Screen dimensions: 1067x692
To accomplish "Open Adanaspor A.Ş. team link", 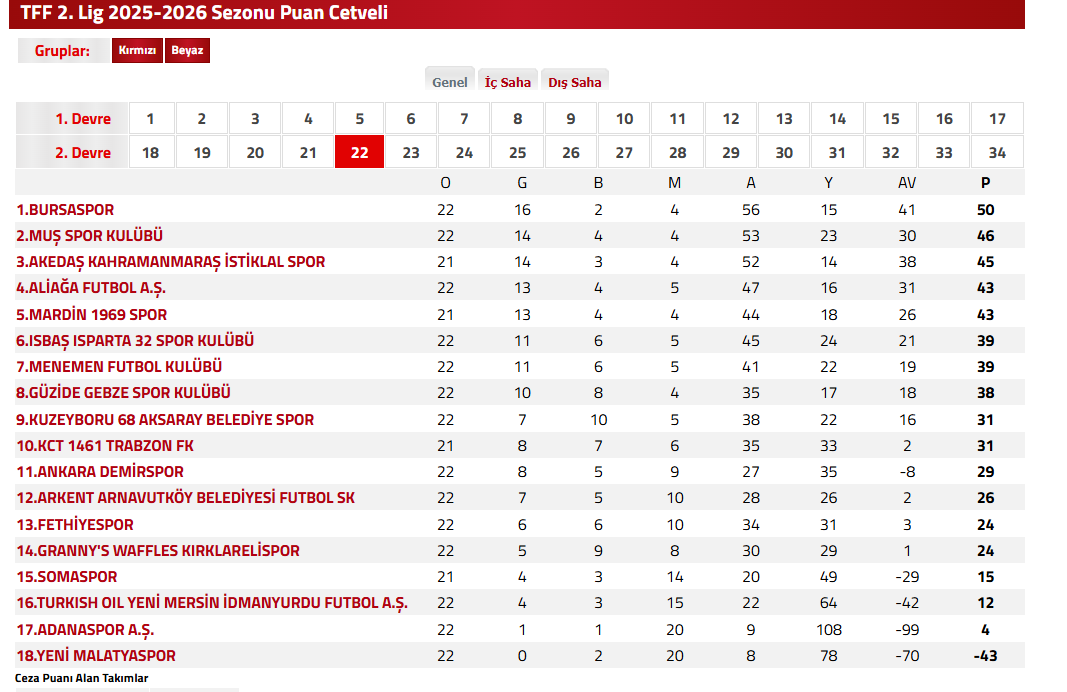I will click(85, 630).
